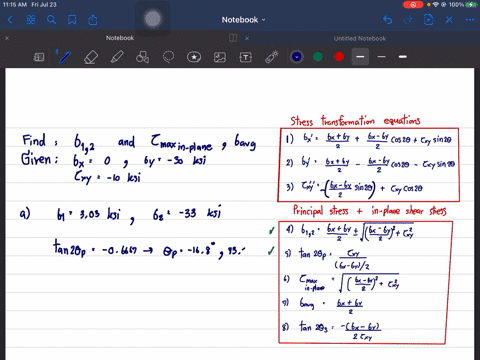Select the Lasso tool
The image size is (480, 360).
point(168,57)
